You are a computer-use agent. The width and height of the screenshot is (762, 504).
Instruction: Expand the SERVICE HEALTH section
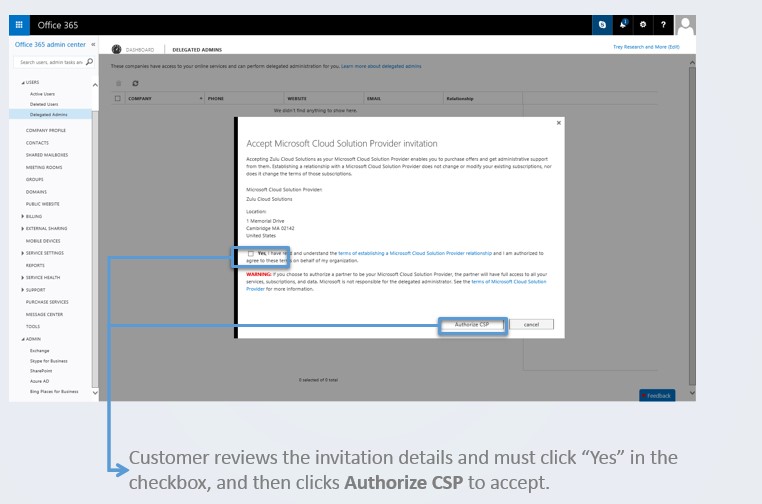23,278
